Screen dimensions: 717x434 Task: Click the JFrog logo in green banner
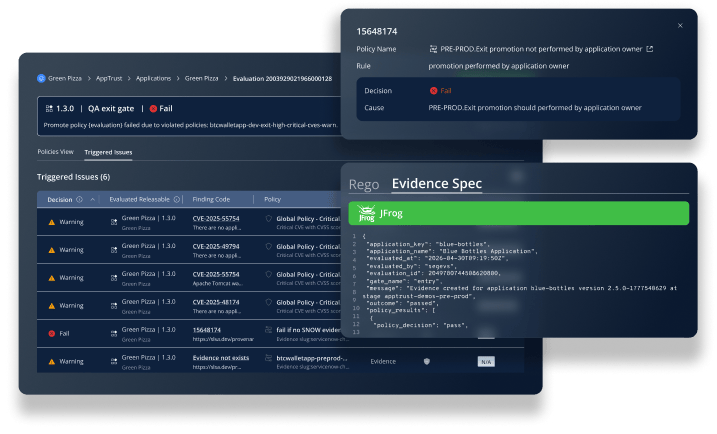[x=366, y=213]
